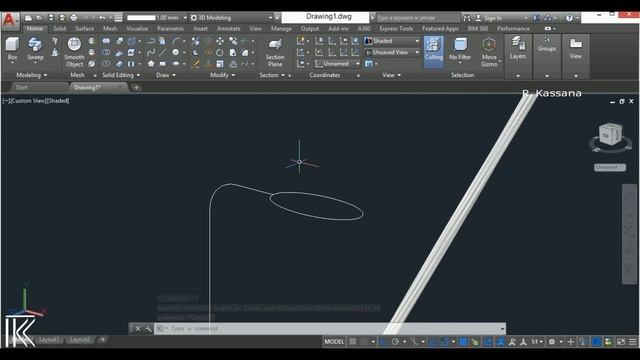
Task: Click Sign In in title bar
Action: tap(493, 18)
